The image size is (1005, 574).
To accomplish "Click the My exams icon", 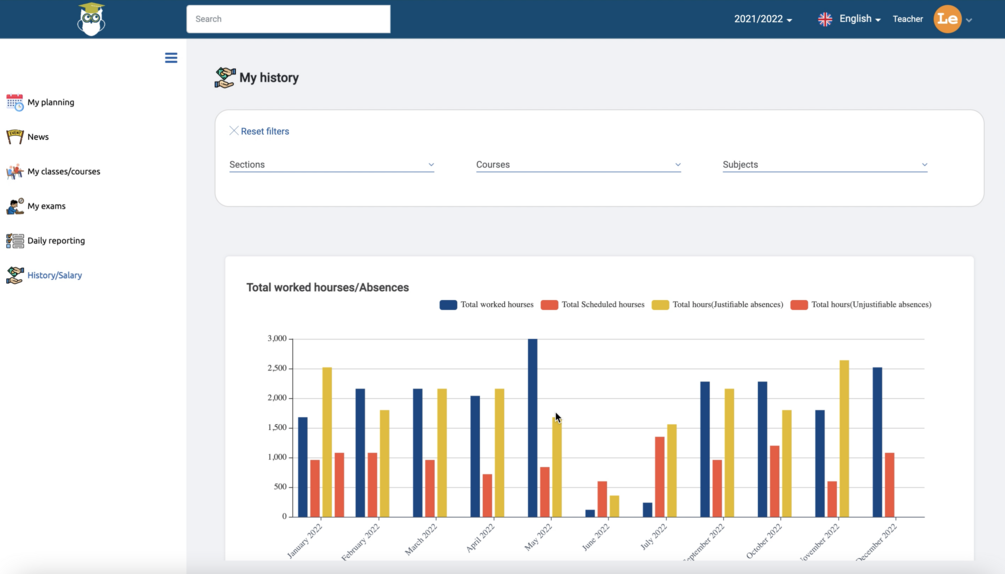I will coord(15,206).
